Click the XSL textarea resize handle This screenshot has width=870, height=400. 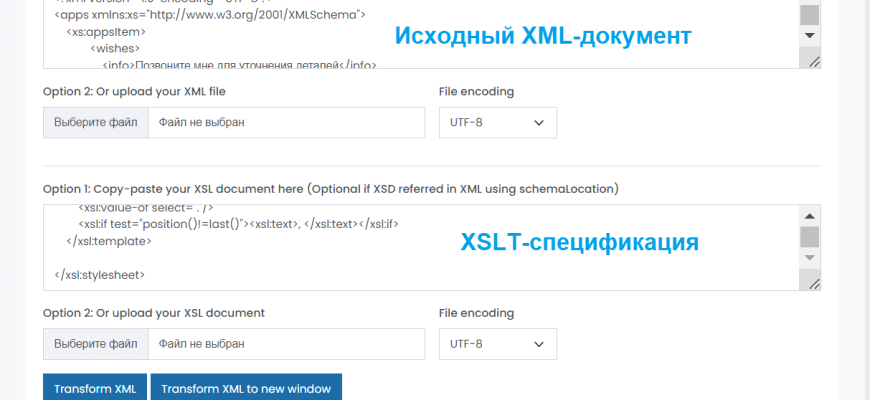pyautogui.click(x=814, y=284)
